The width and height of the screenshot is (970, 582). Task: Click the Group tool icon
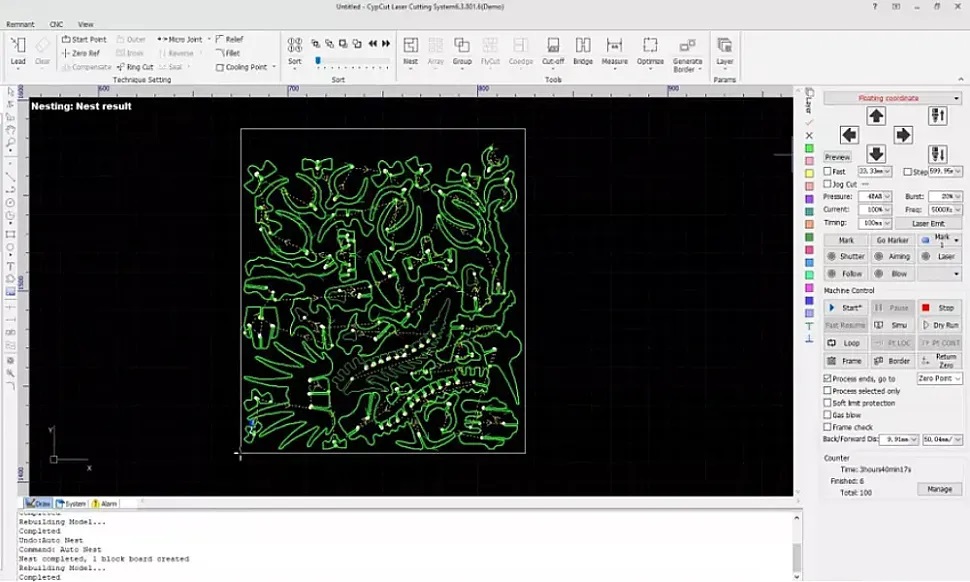click(x=462, y=48)
